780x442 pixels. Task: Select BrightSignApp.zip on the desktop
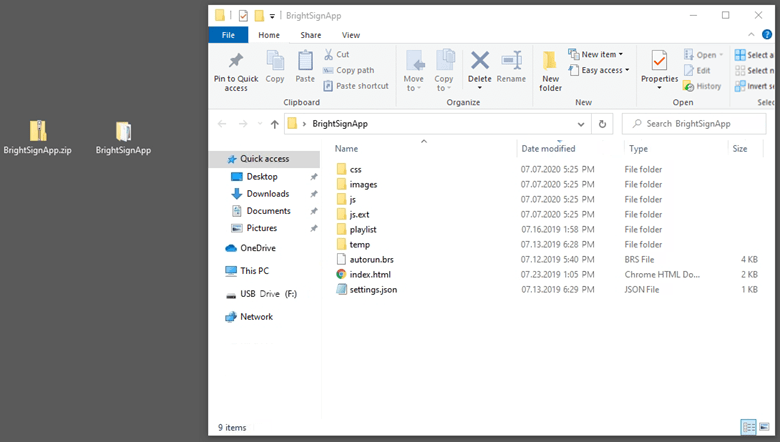[37, 138]
